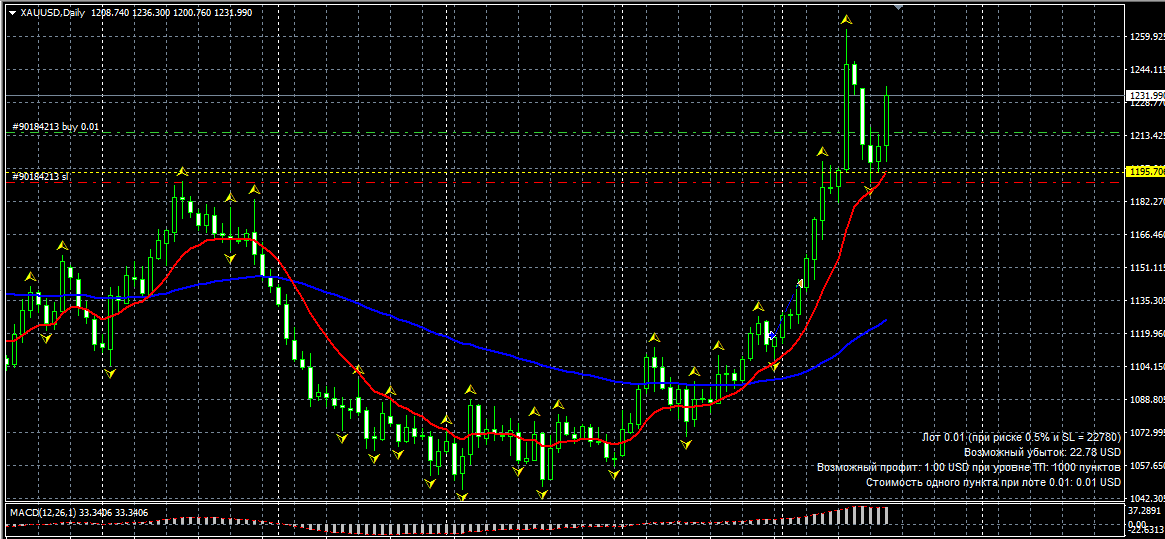Click price scale value 1213.425
The width and height of the screenshot is (1165, 539).
pyautogui.click(x=1146, y=136)
